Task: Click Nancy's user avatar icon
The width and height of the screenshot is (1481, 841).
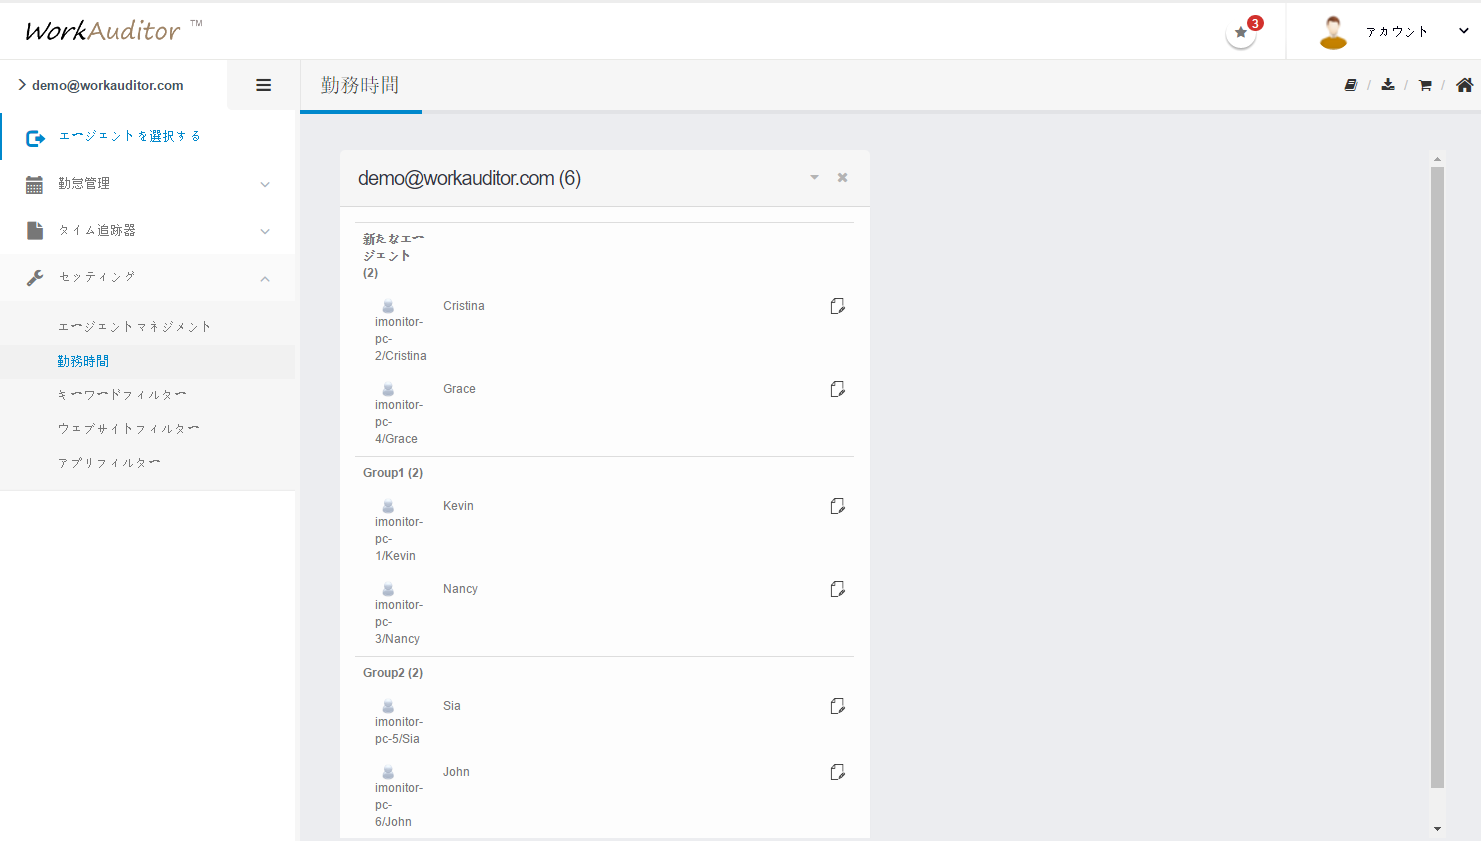Action: (388, 589)
